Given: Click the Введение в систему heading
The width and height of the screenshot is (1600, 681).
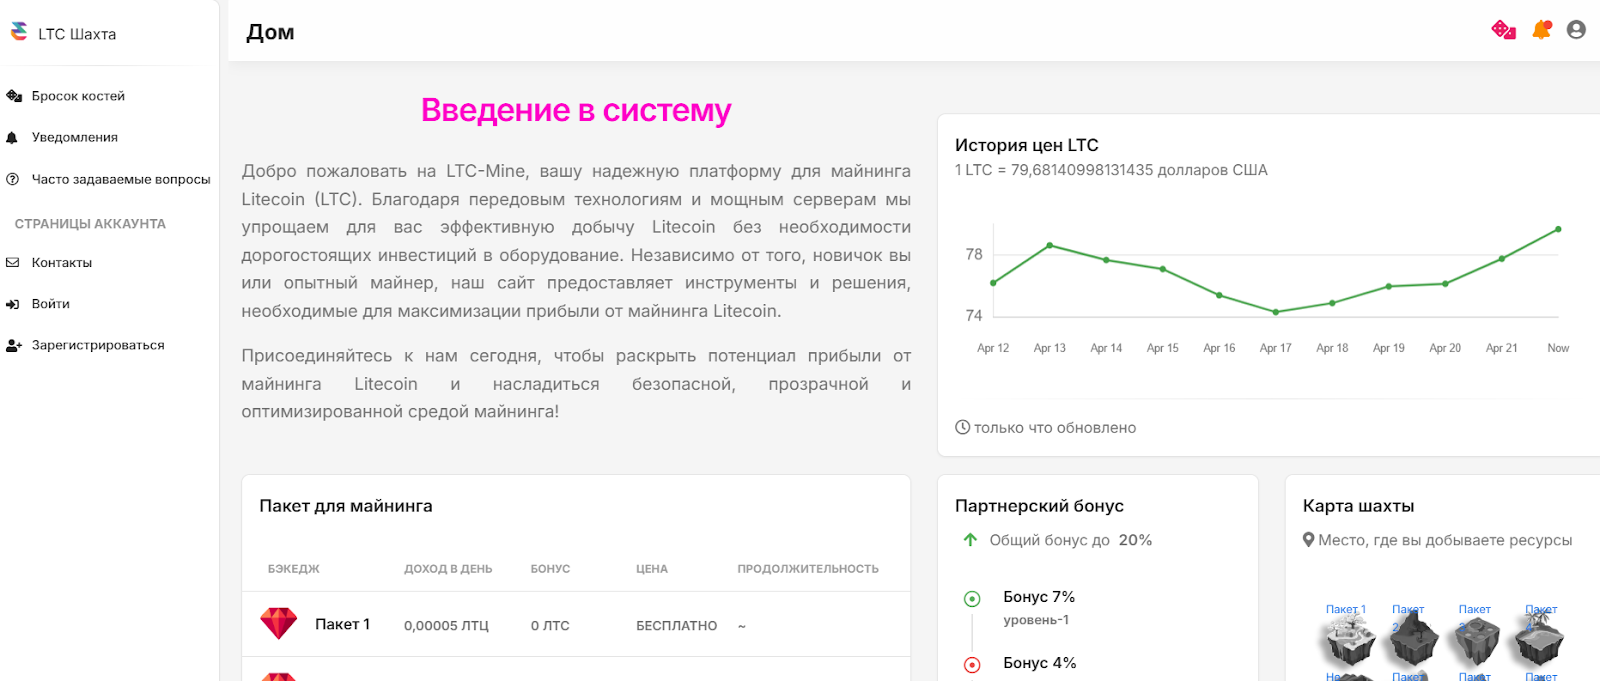Looking at the screenshot, I should click(576, 110).
